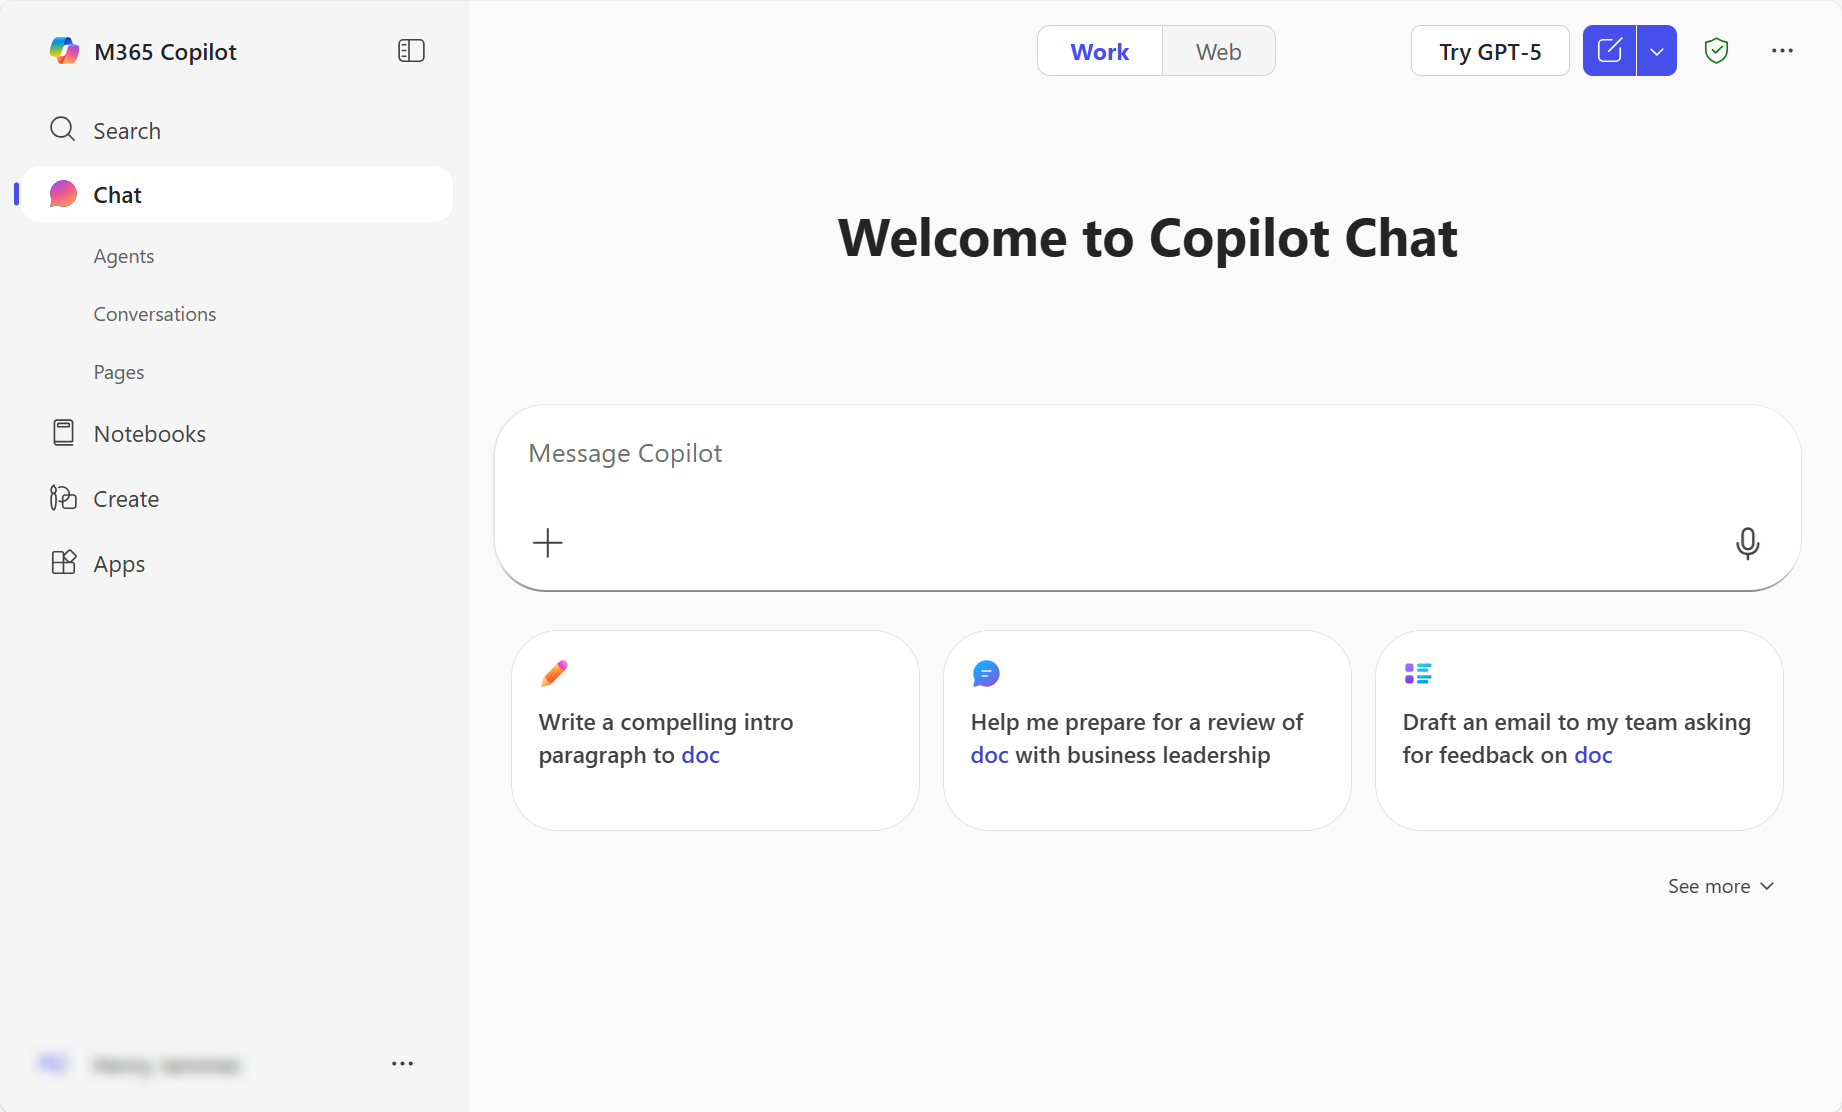Start voice input with the microphone

coord(1747,543)
